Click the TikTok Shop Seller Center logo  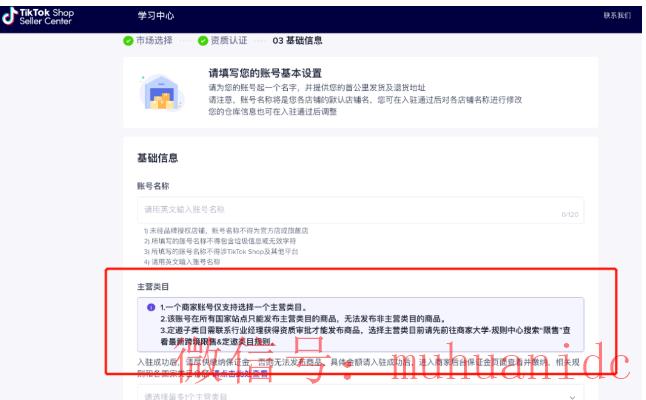click(x=38, y=16)
